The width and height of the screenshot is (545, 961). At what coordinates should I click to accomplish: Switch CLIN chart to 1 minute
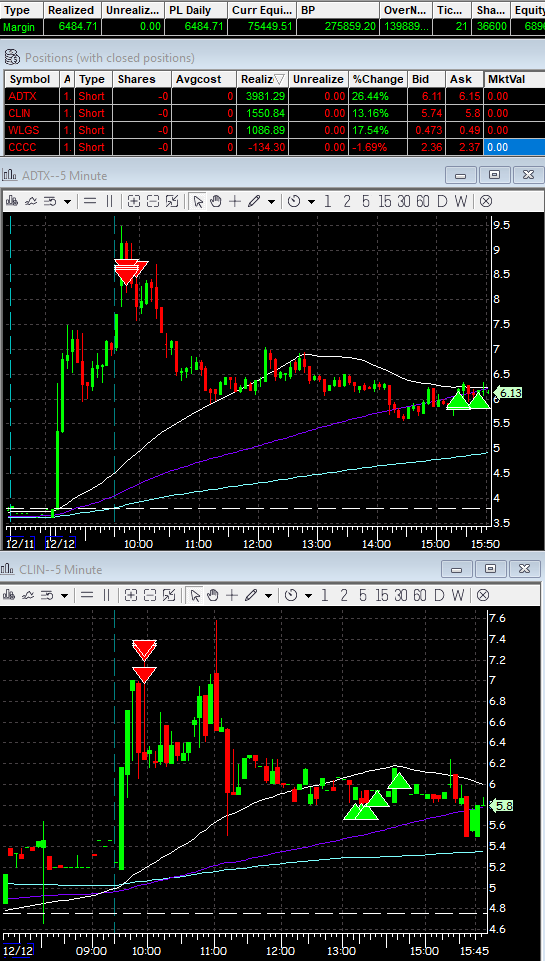tap(325, 594)
